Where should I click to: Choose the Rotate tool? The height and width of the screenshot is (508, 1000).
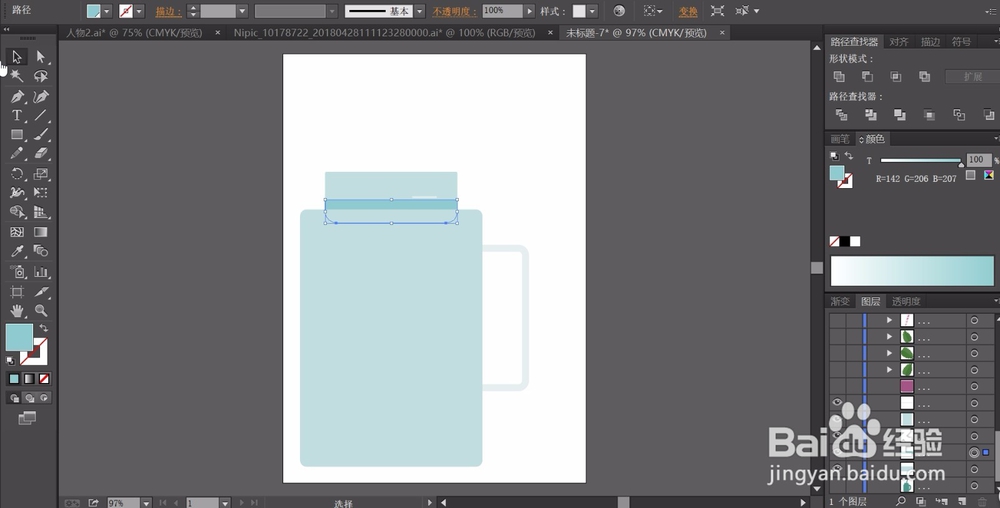coord(17,174)
